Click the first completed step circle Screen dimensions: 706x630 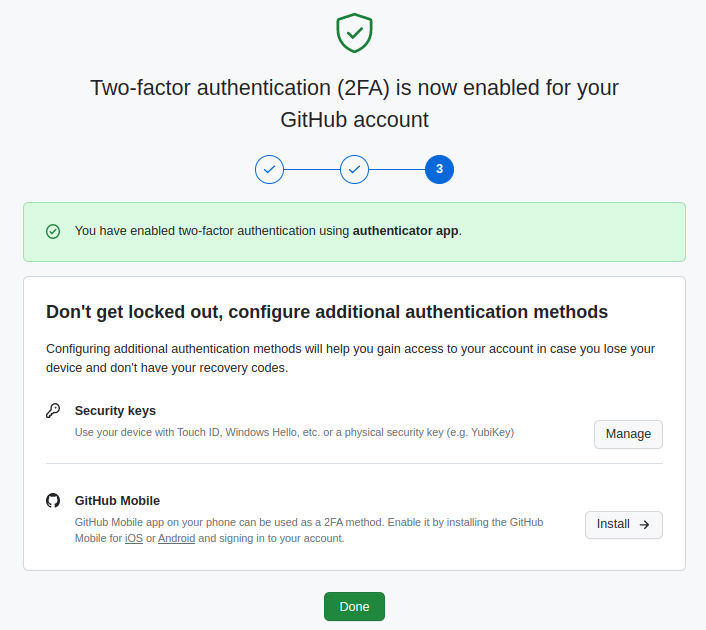coord(269,169)
